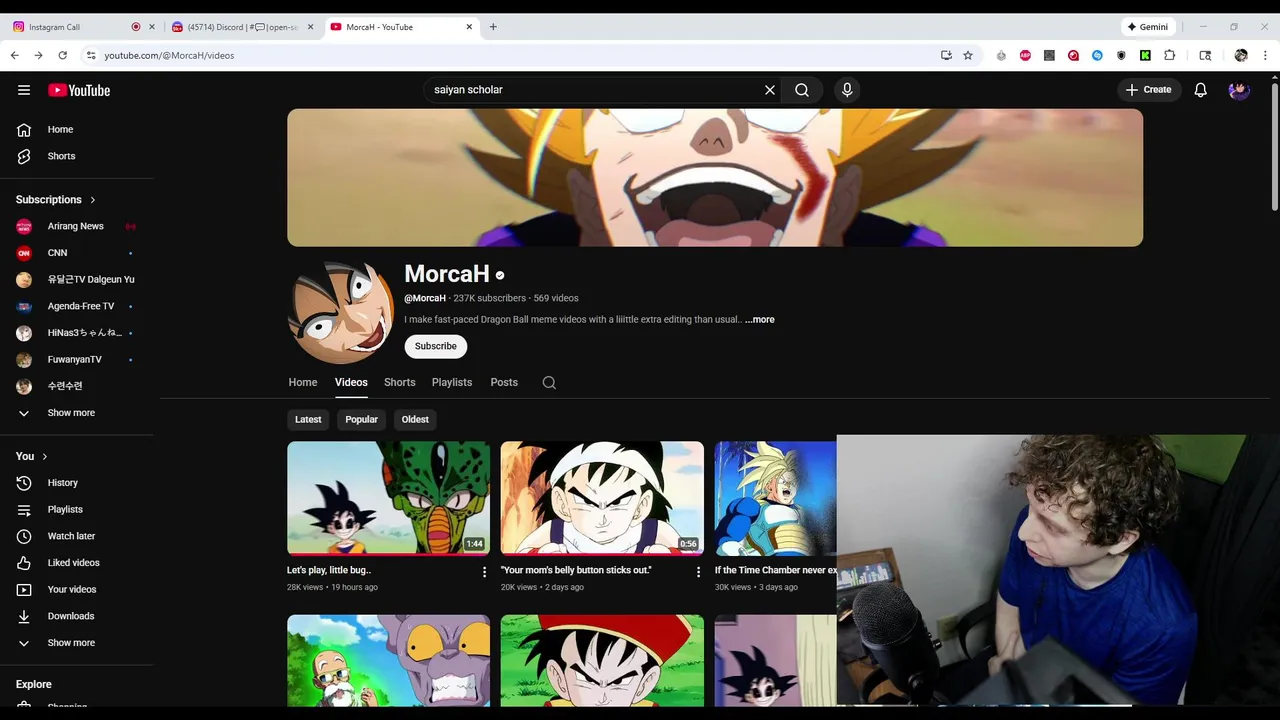The width and height of the screenshot is (1280, 720).
Task: Expand channel description with ...more
Action: click(x=760, y=320)
